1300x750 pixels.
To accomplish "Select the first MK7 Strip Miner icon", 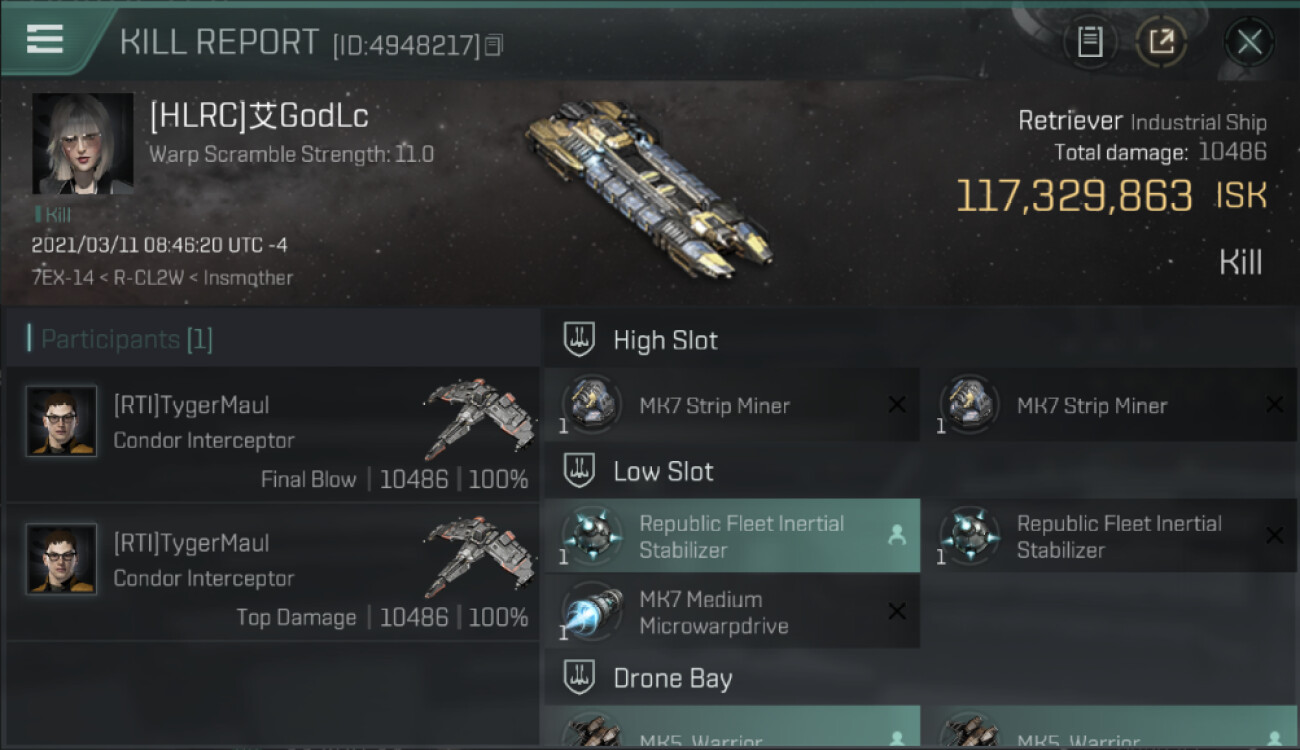I will (592, 405).
